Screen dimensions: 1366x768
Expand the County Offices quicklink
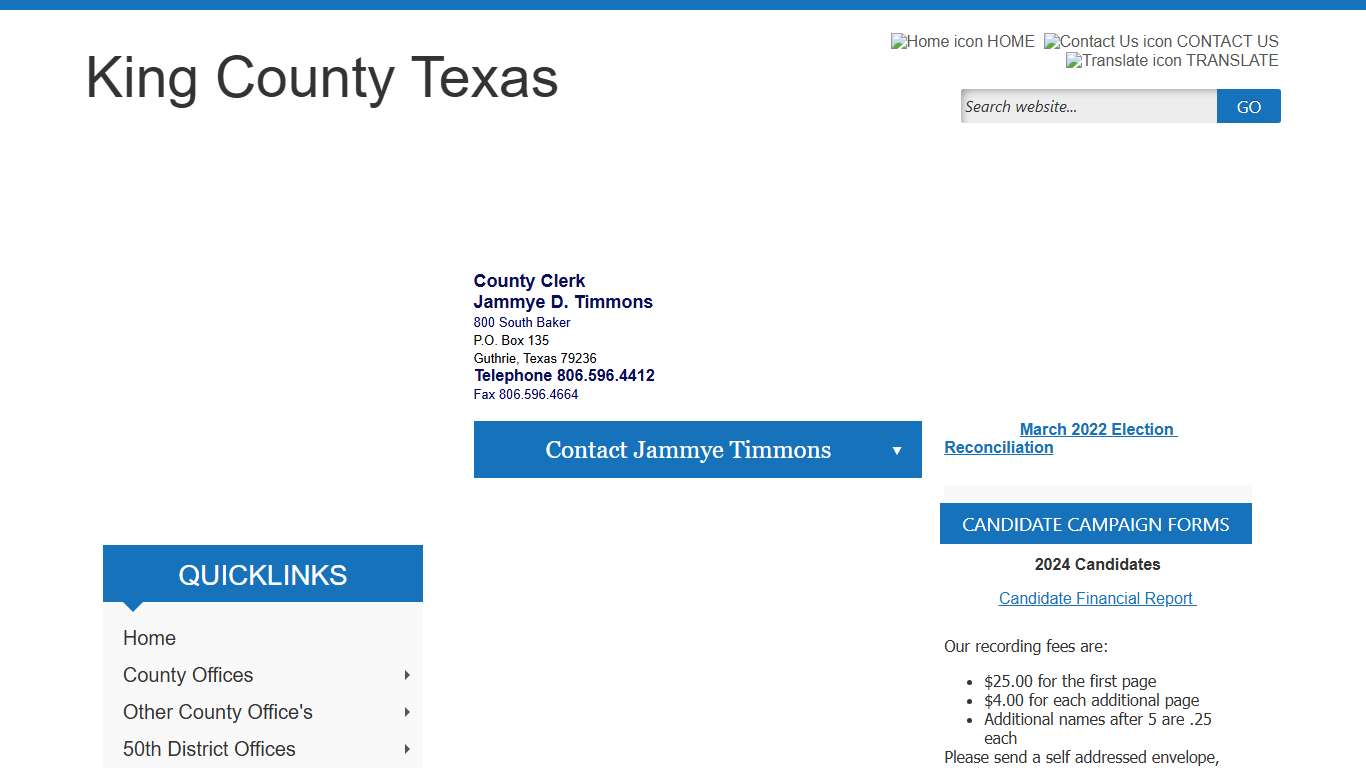(x=406, y=675)
